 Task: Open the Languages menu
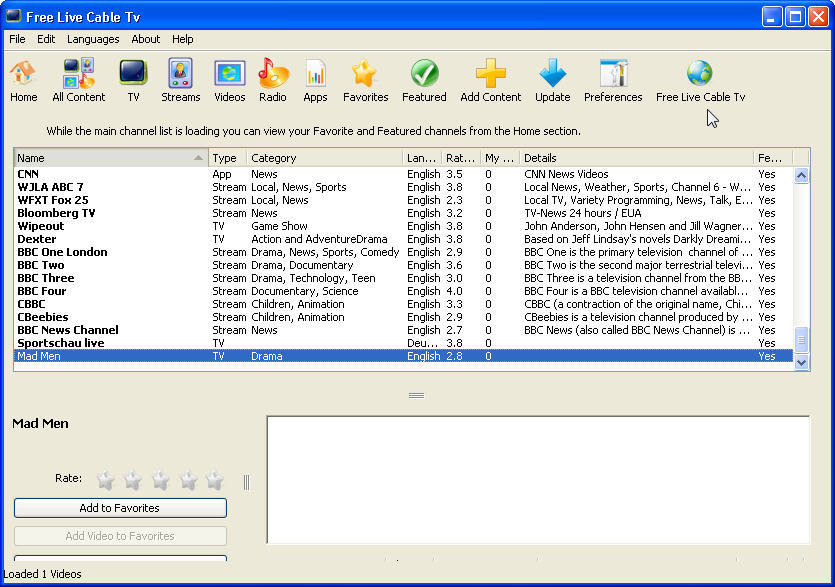pos(93,39)
